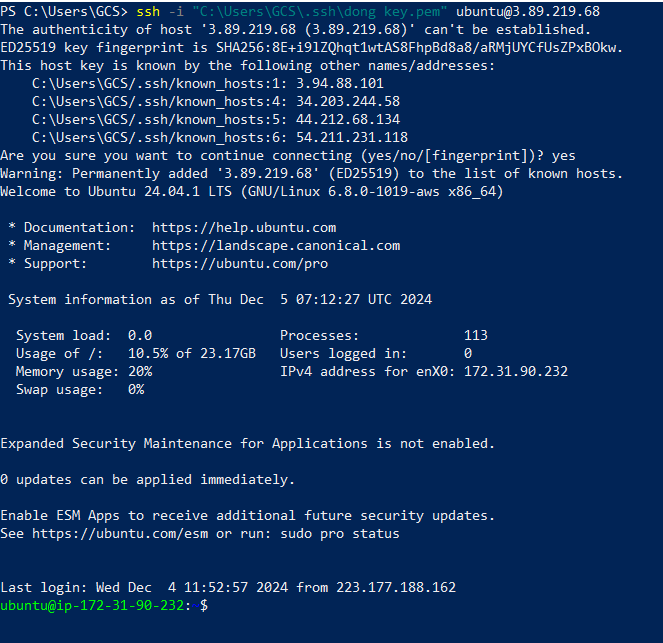Click the Memory usage 20% value
This screenshot has width=663, height=643.
coord(140,372)
